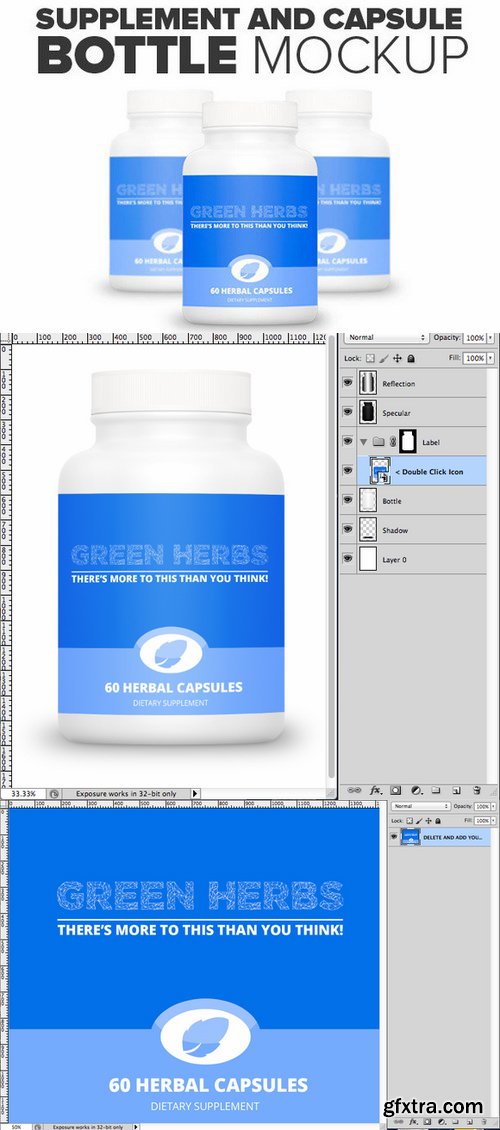The image size is (500, 1130).
Task: Create a new layer in the bottle mockup panel
Action: (456, 791)
